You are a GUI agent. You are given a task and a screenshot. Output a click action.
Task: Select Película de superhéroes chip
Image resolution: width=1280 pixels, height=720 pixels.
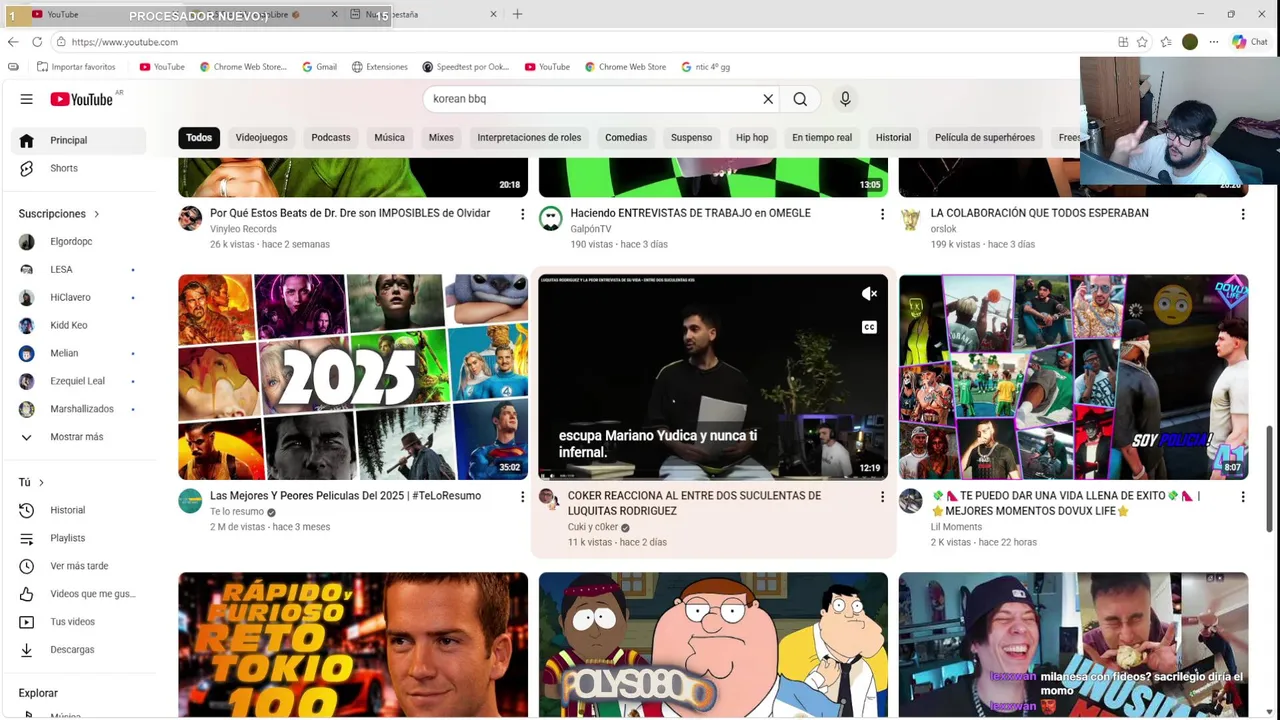coord(985,137)
